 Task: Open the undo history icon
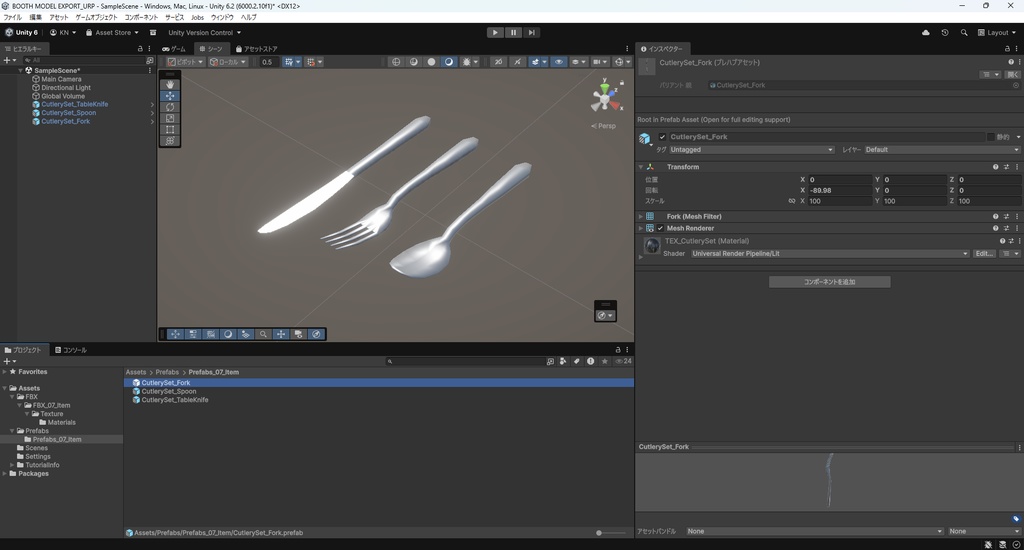coord(944,33)
